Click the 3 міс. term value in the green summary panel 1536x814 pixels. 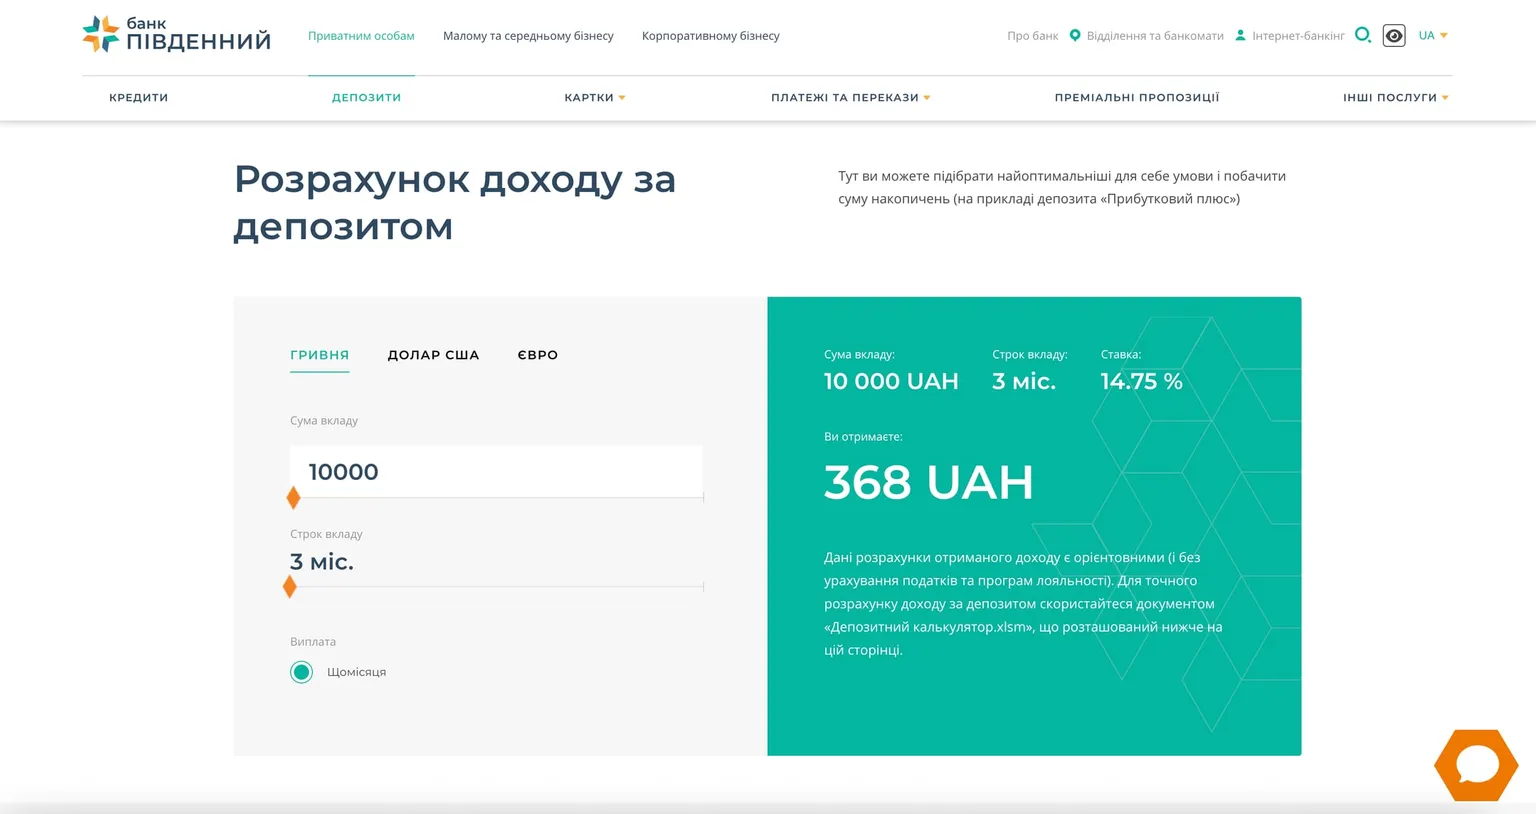point(1024,381)
